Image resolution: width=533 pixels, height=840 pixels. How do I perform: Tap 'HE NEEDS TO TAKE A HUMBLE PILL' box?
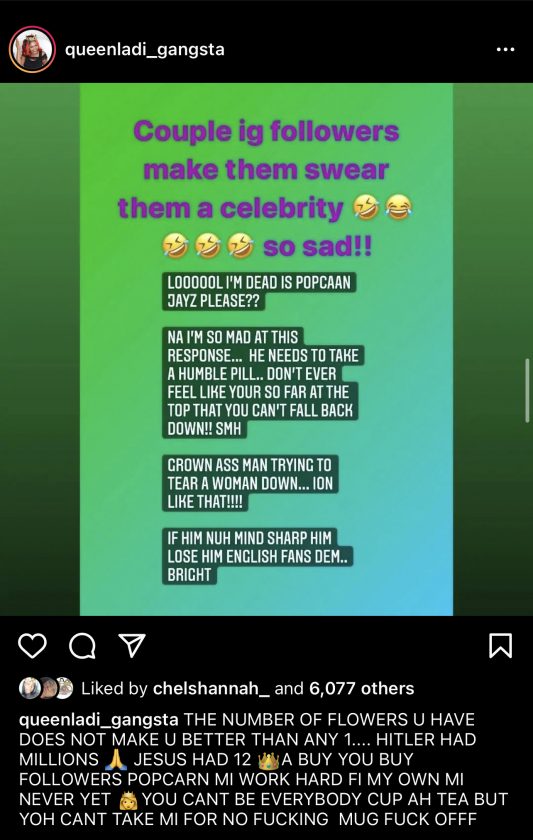263,383
